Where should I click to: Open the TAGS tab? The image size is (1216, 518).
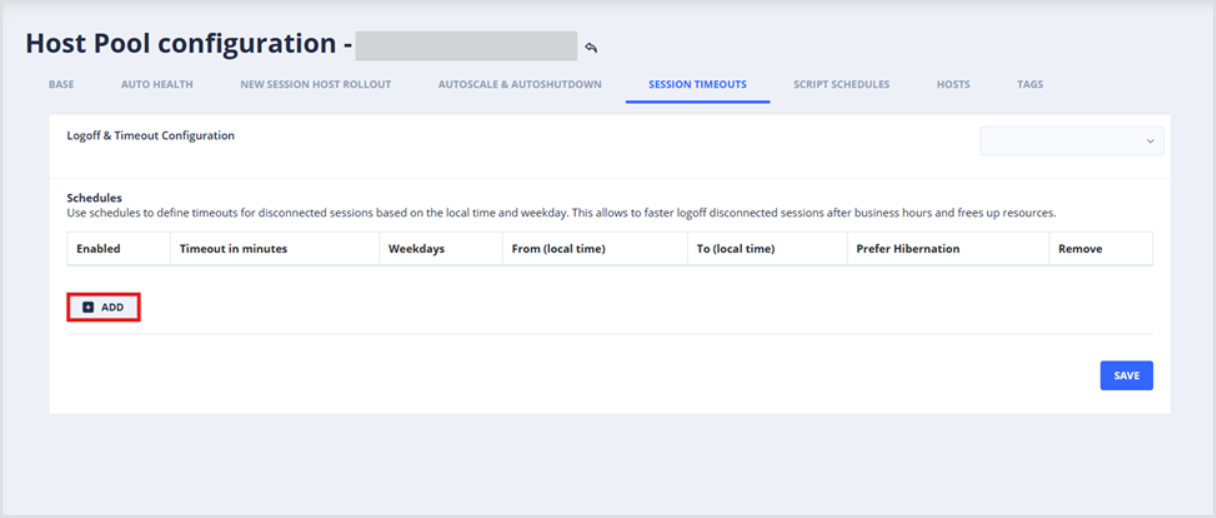[x=1030, y=85]
